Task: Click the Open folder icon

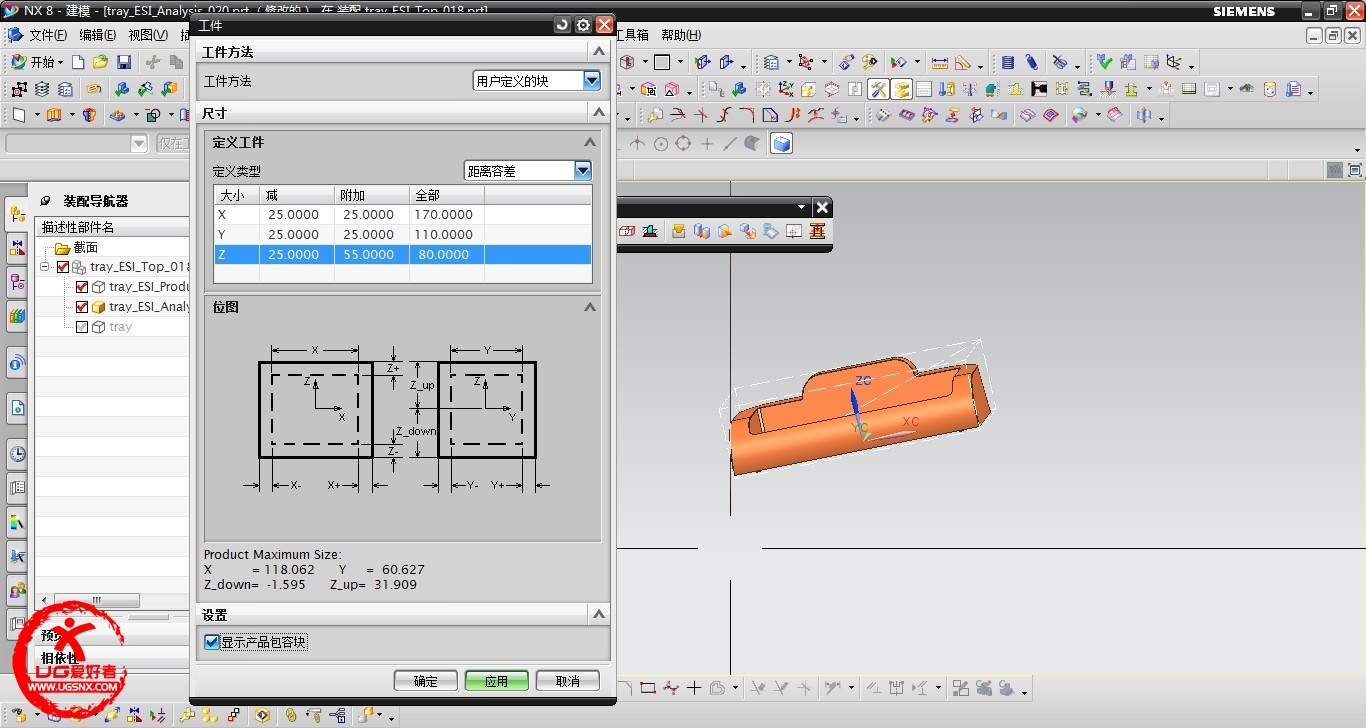Action: coord(100,62)
